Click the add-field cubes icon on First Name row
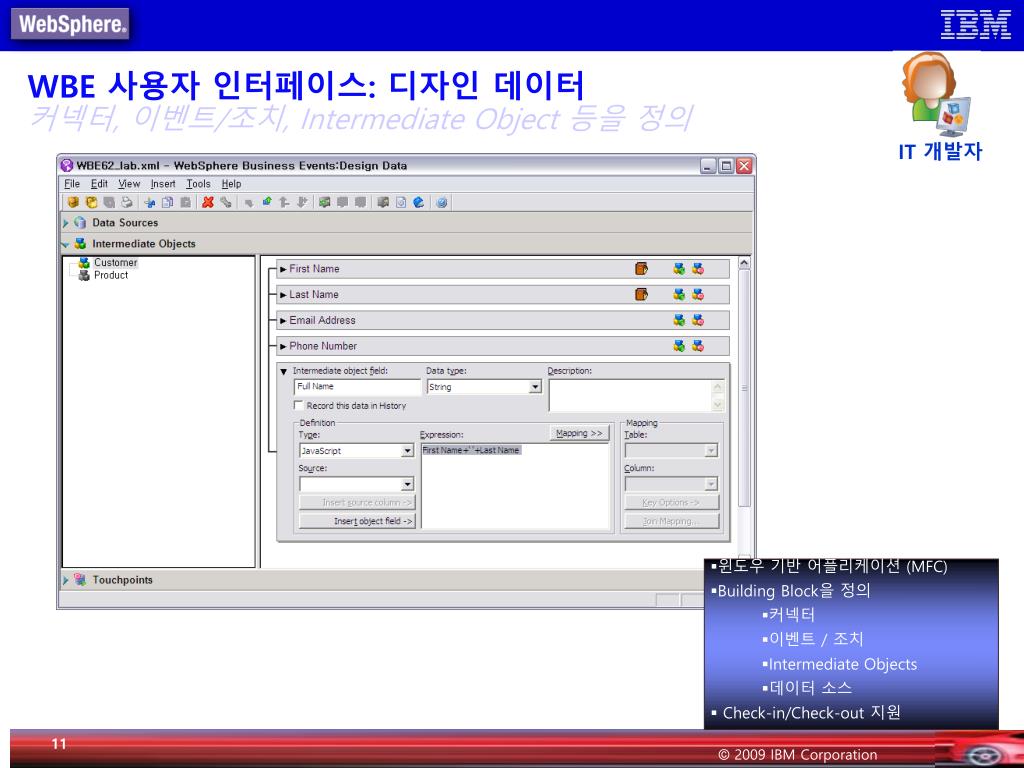1024x768 pixels. click(x=679, y=268)
